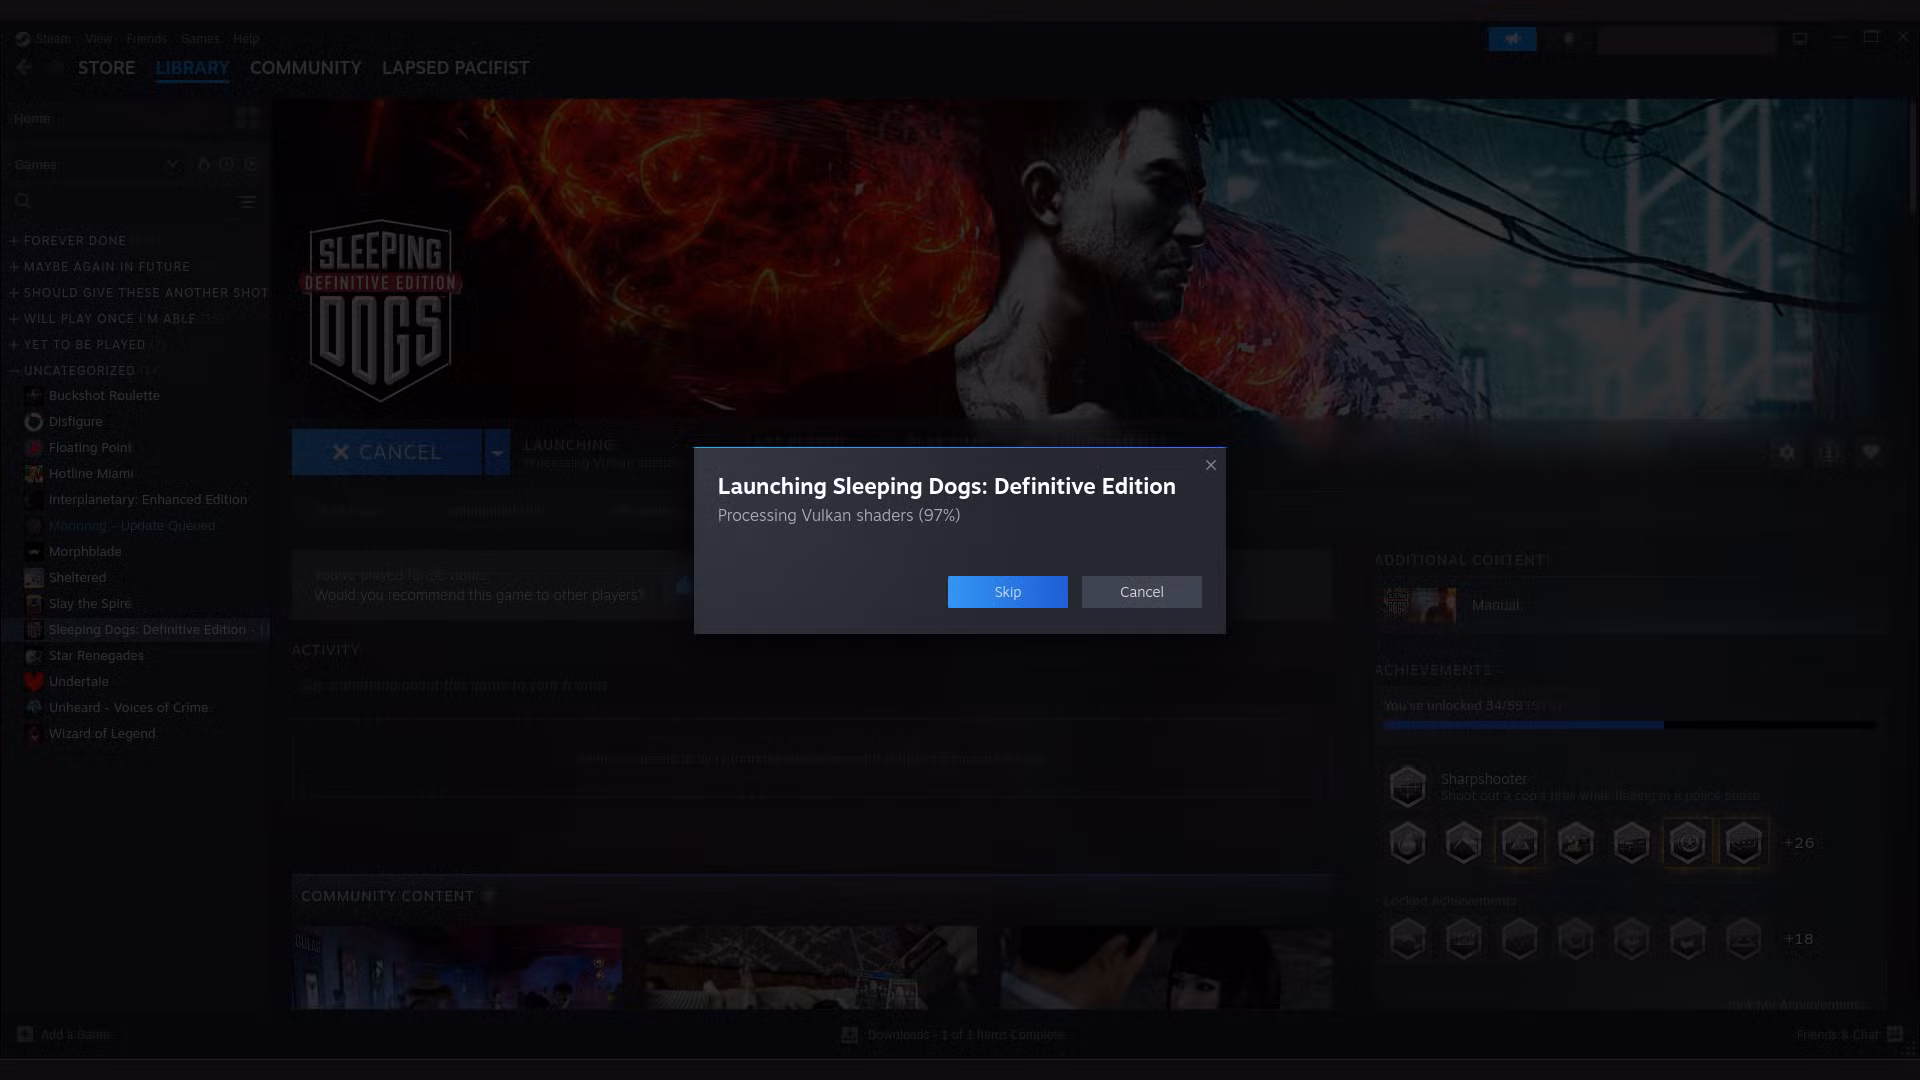Select Moonring - Update Queued entry
This screenshot has height=1080, width=1920.
[x=132, y=525]
